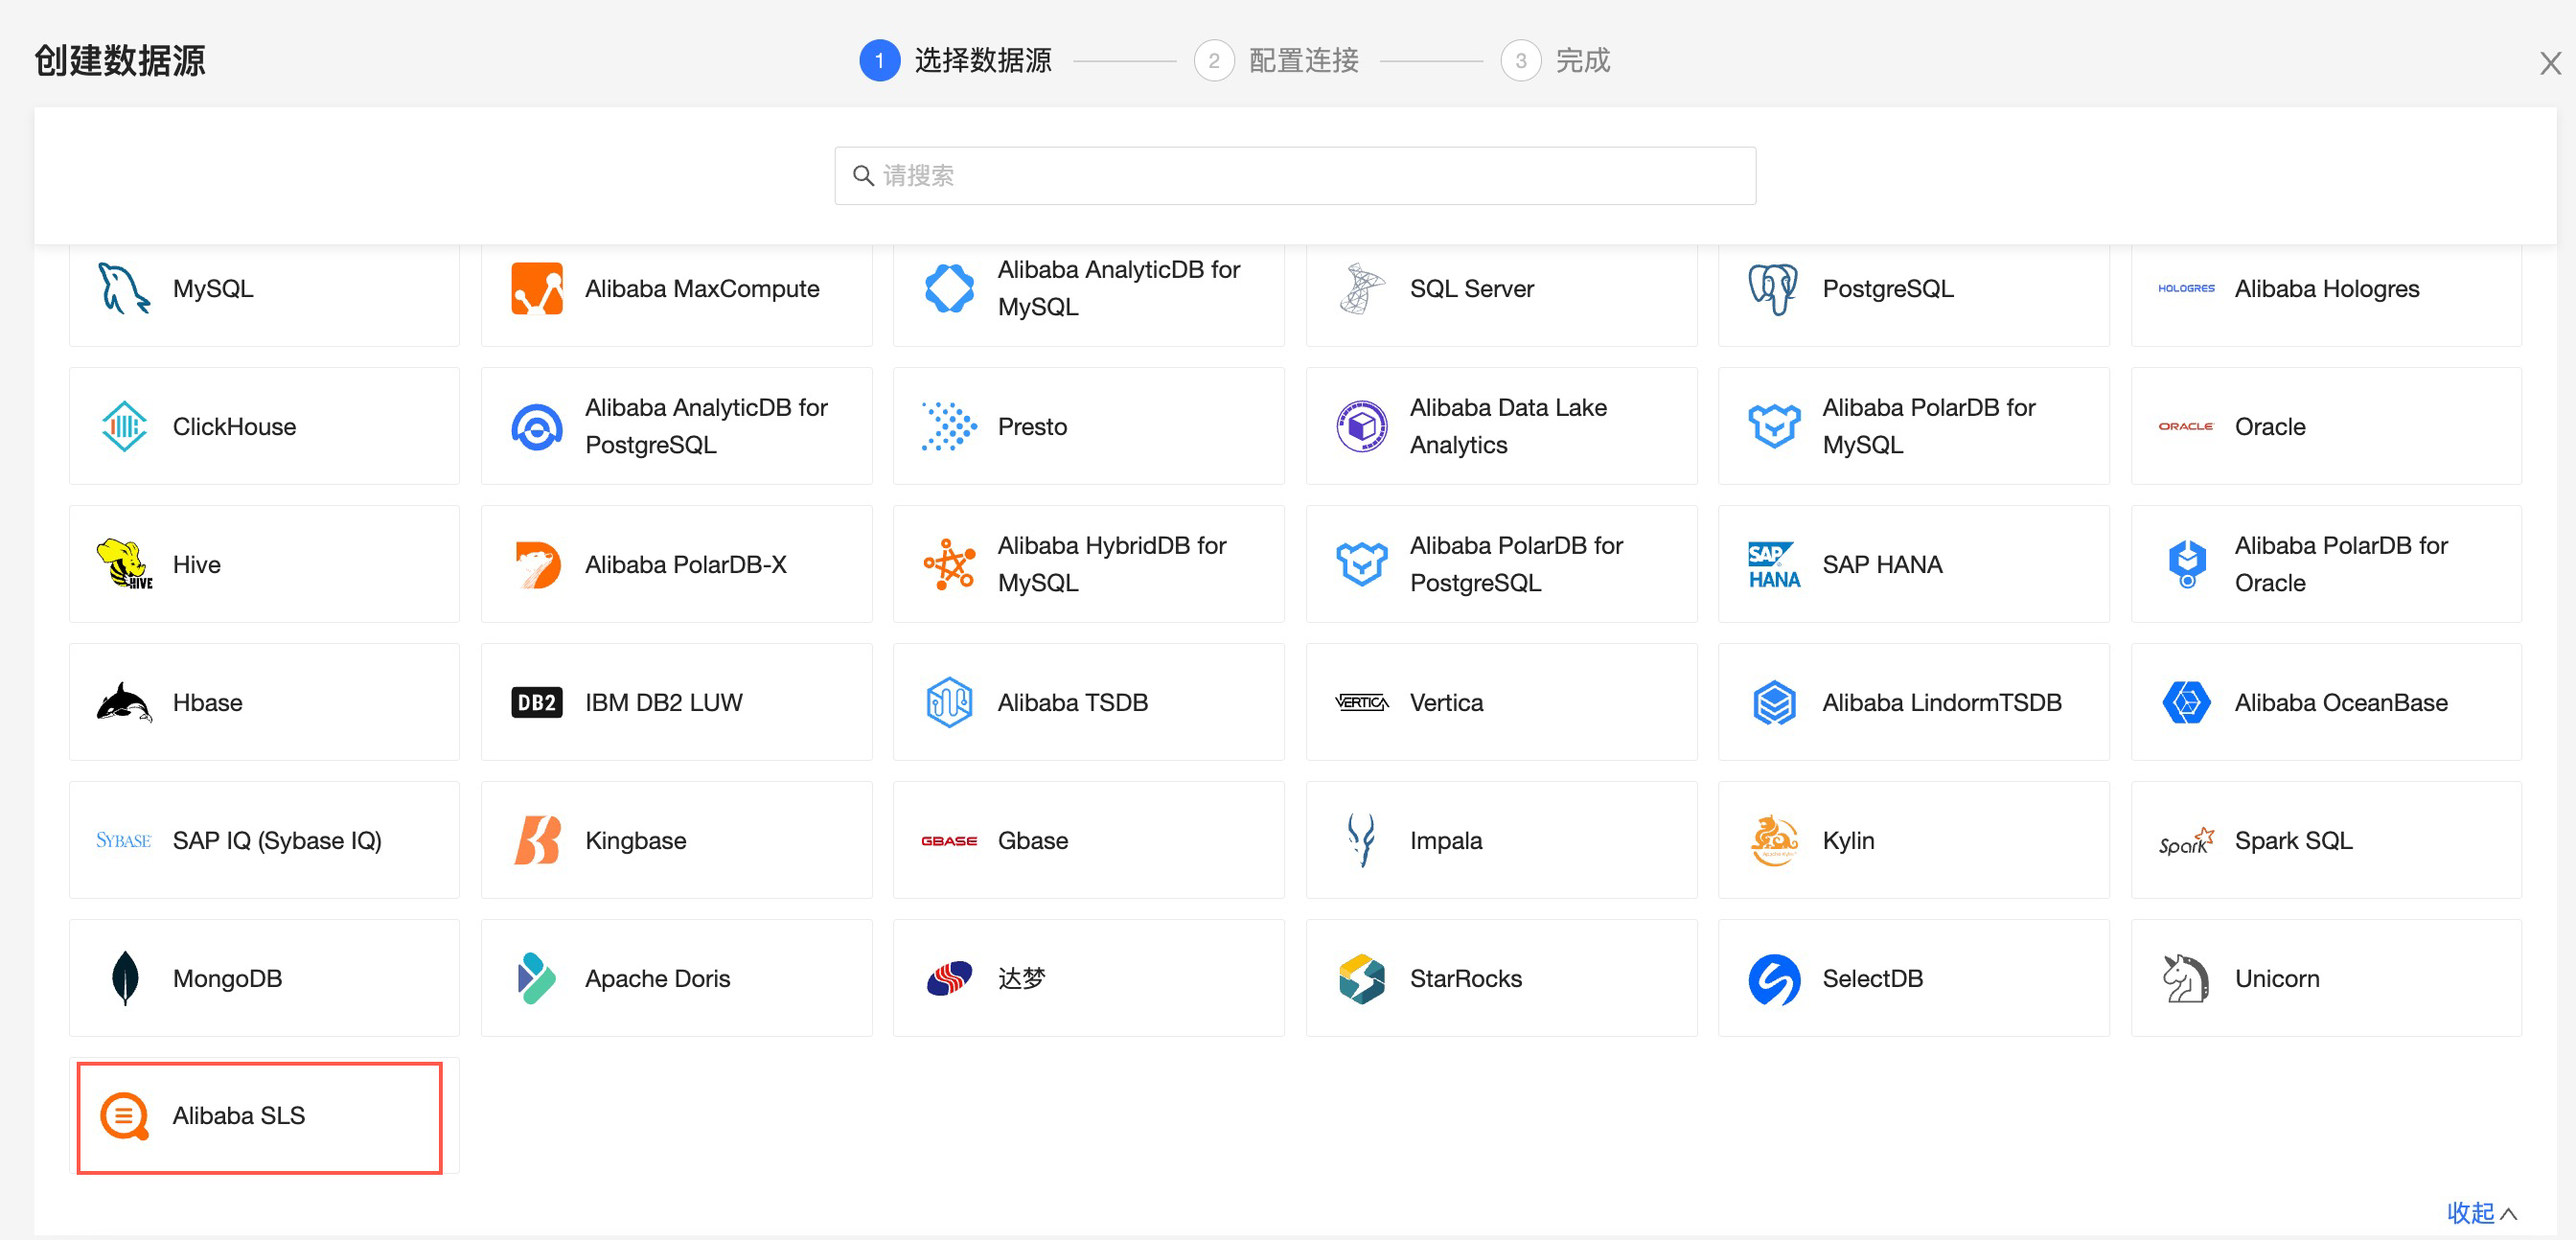Select the Vertica label
The image size is (2576, 1240).
coord(1446,702)
